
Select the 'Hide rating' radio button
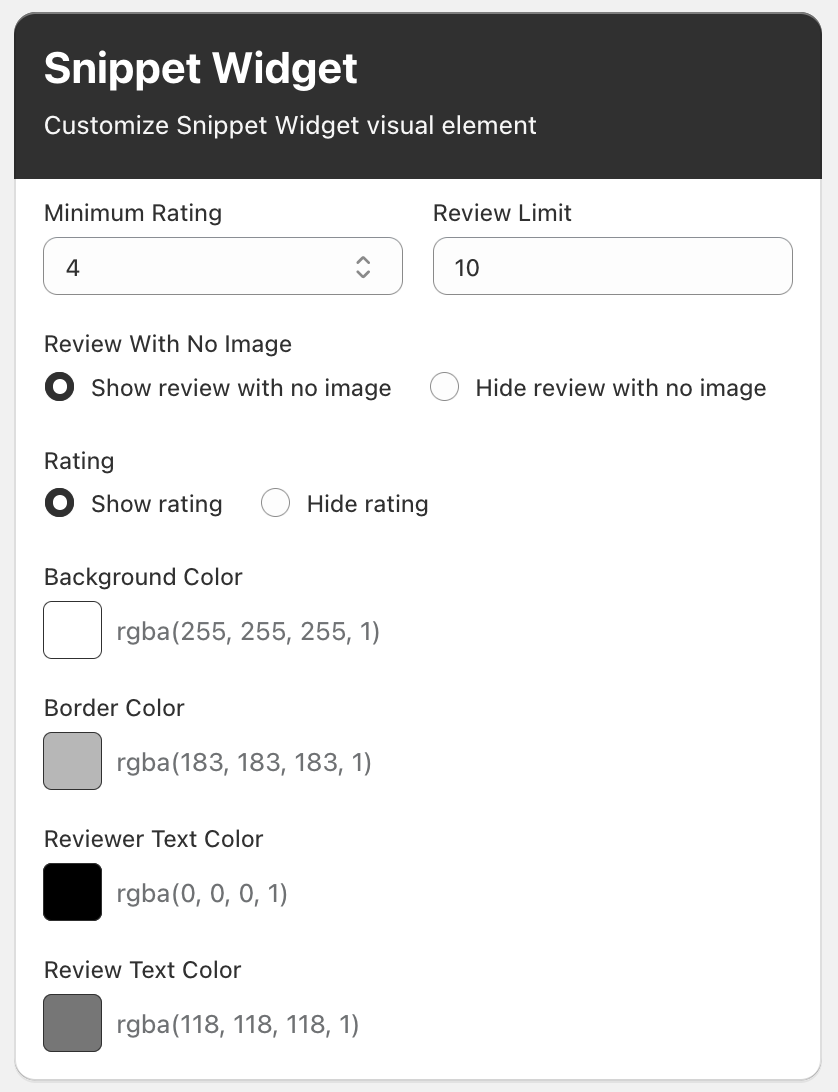click(x=275, y=503)
